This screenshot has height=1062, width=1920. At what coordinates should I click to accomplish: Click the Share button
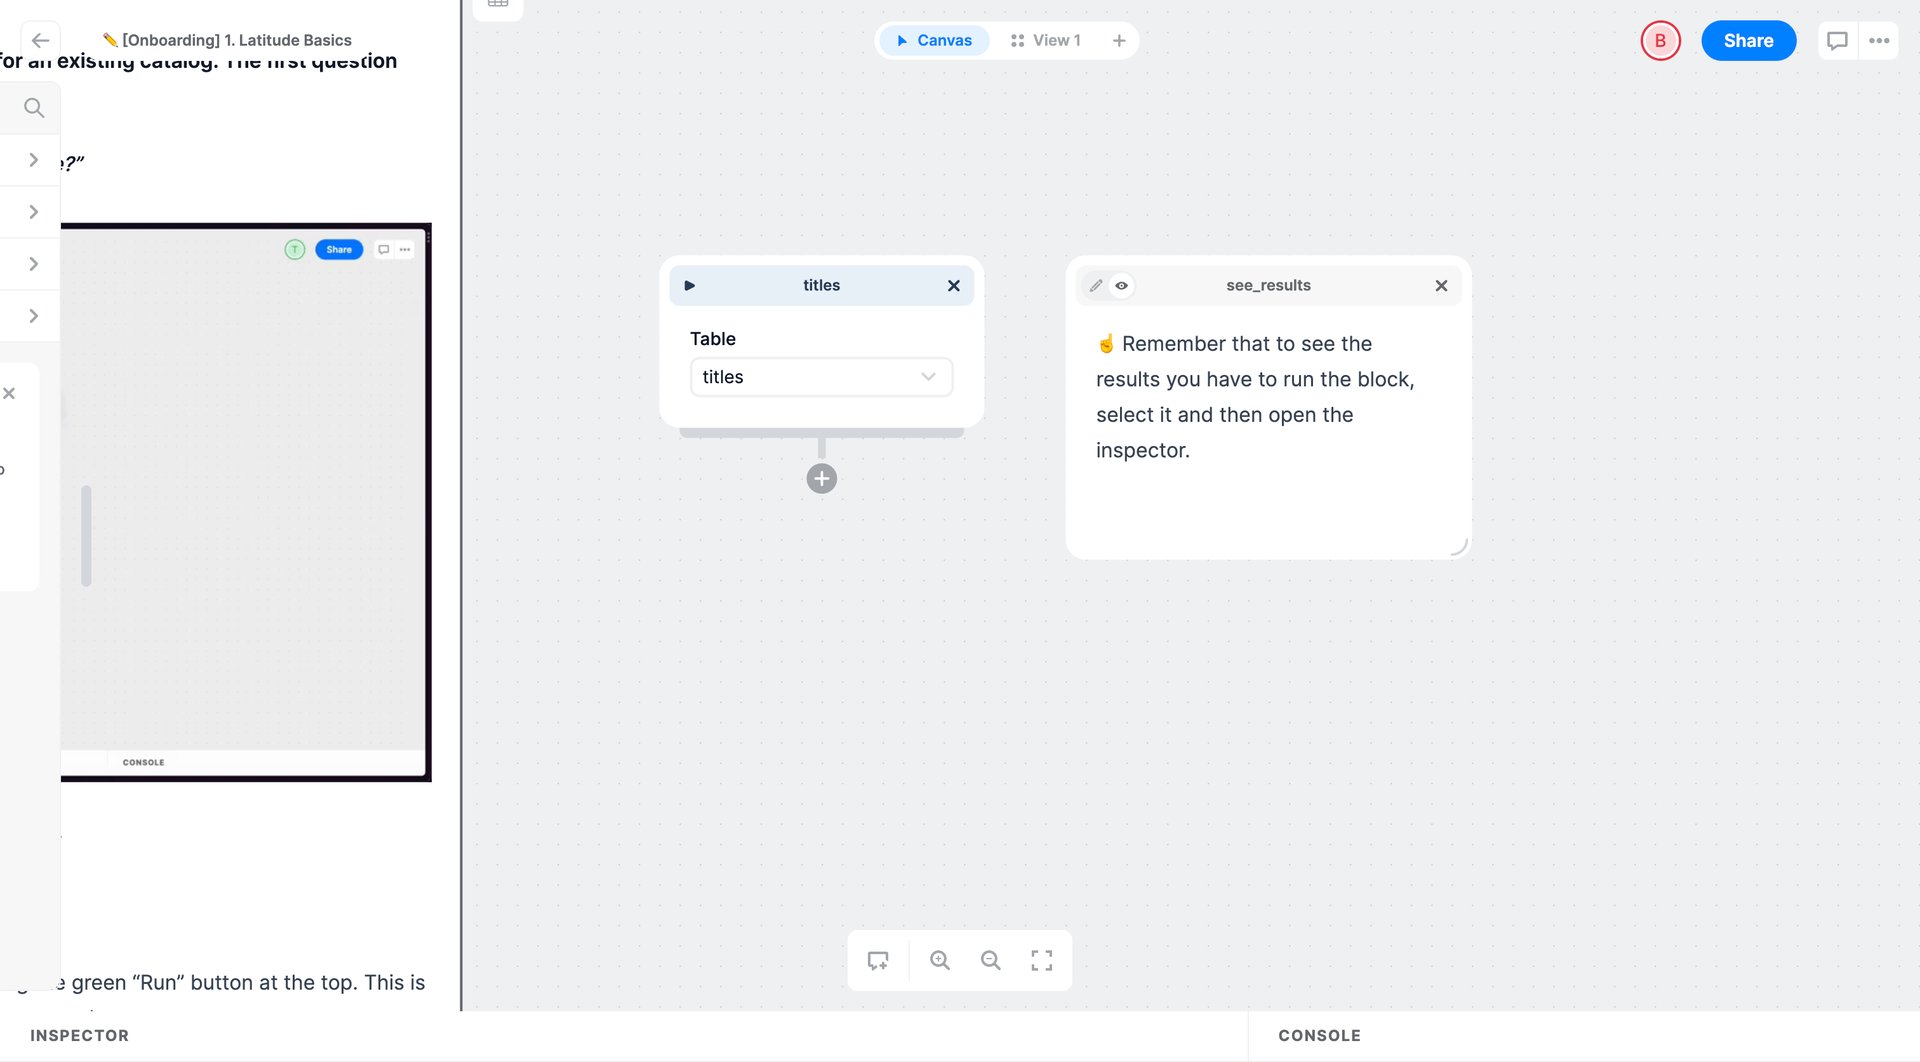point(1748,40)
